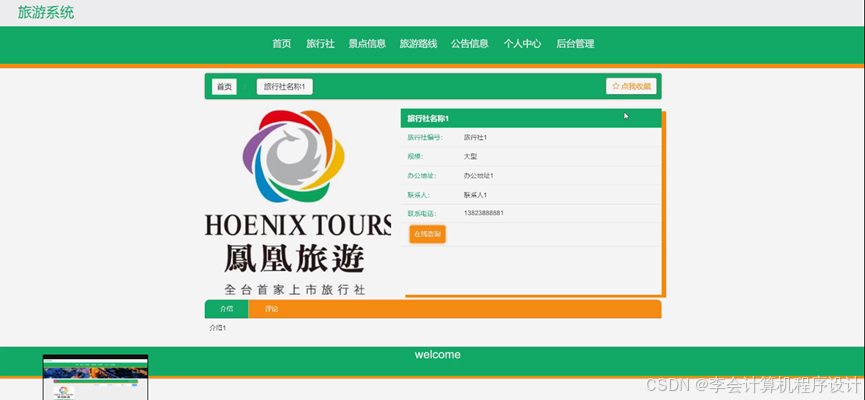Open the 后台管理 navigation menu item
865x400 pixels.
tap(575, 44)
